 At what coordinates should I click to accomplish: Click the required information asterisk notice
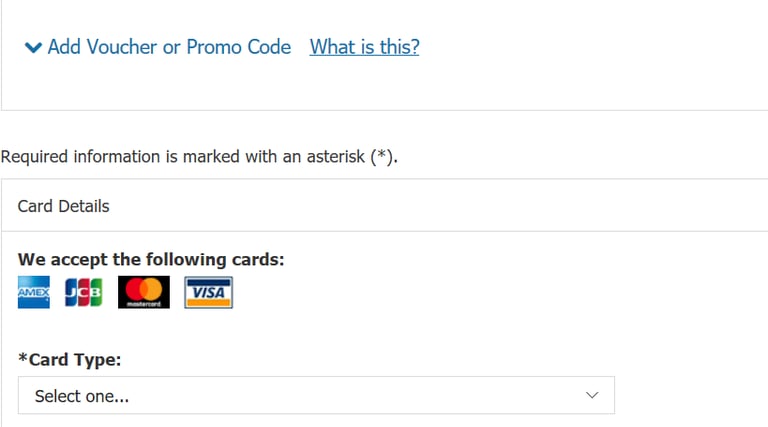199,157
